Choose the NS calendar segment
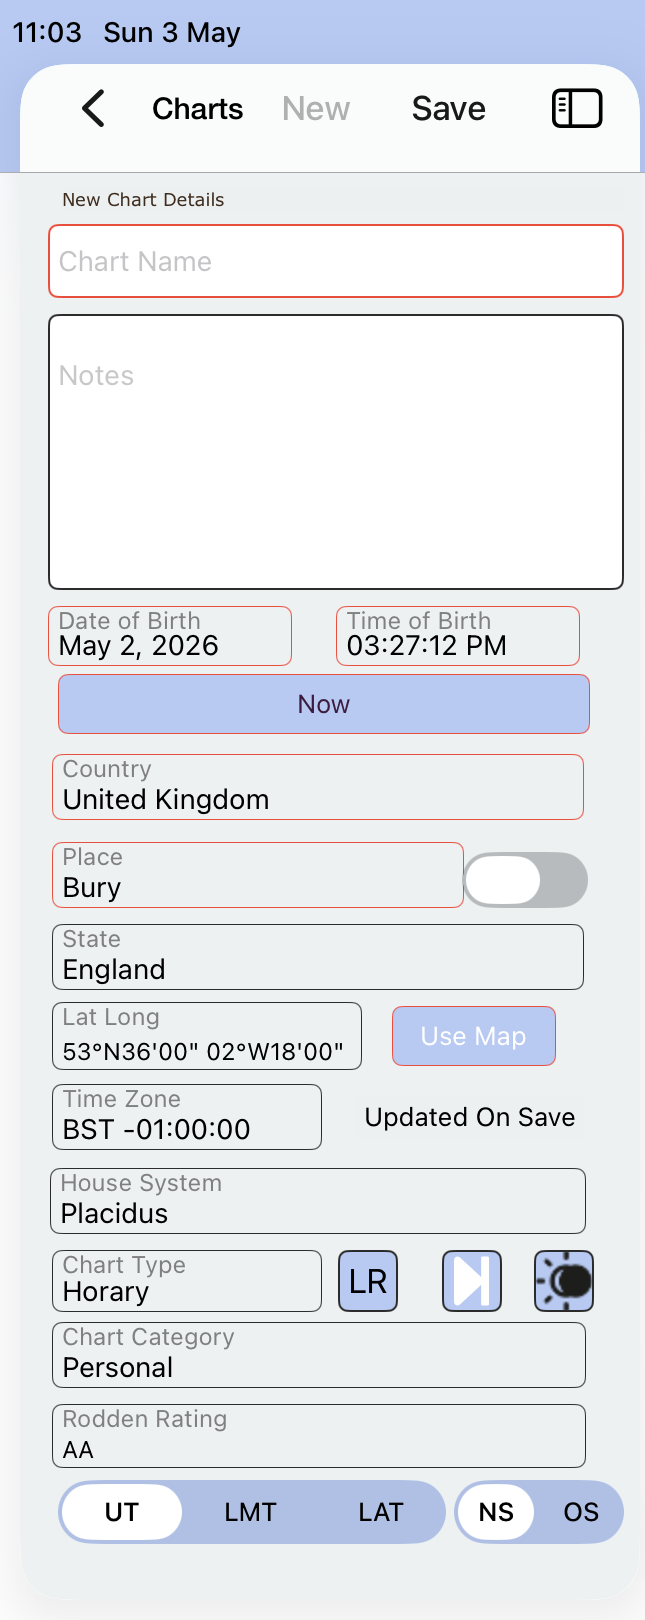Viewport: 645px width, 1620px height. [496, 1512]
